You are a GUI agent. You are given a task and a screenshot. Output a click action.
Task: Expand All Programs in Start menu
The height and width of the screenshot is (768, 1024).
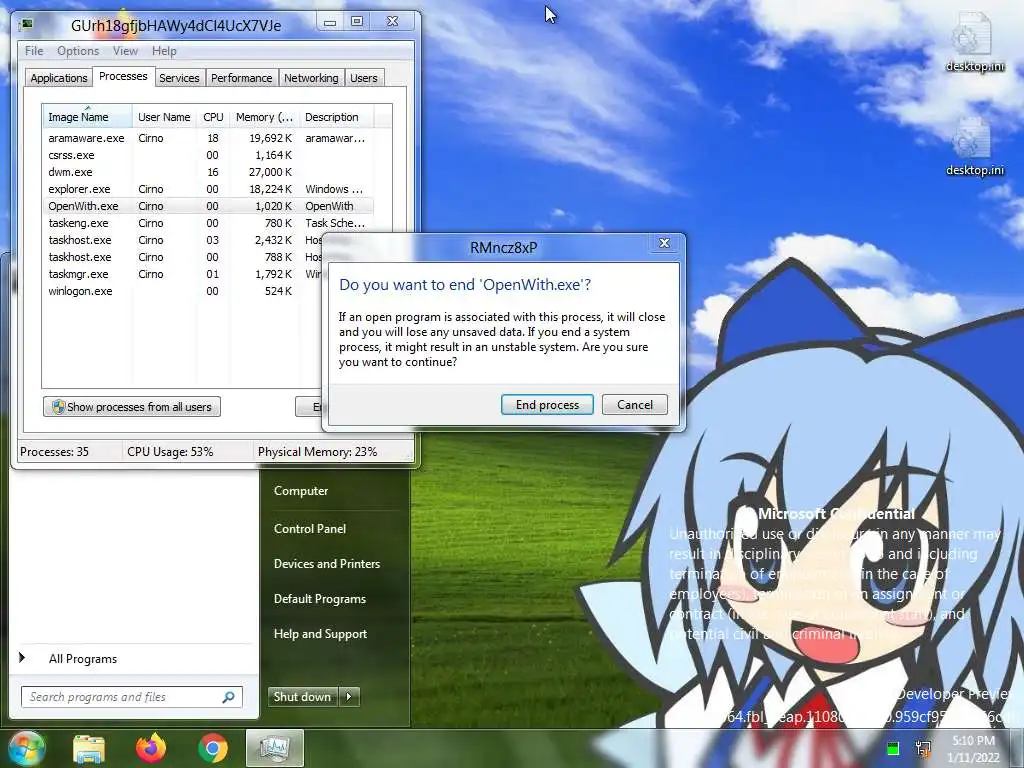(x=83, y=659)
